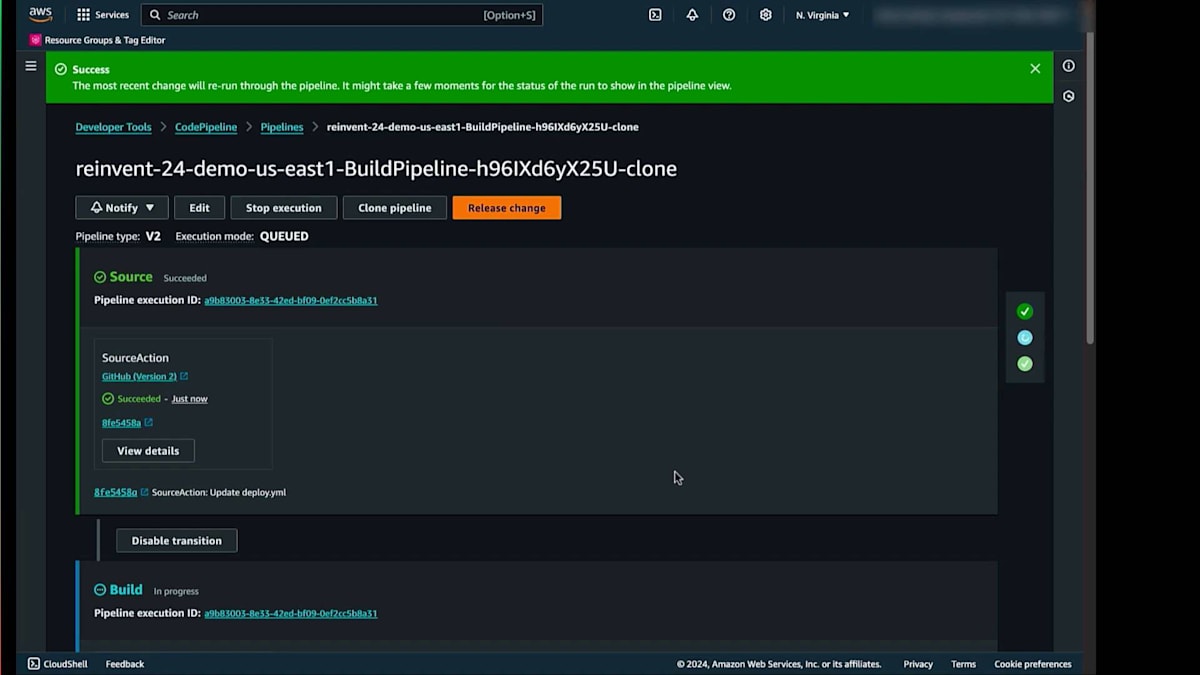Viewport: 1200px width, 675px height.
Task: Open the notifications bell
Action: coord(692,15)
